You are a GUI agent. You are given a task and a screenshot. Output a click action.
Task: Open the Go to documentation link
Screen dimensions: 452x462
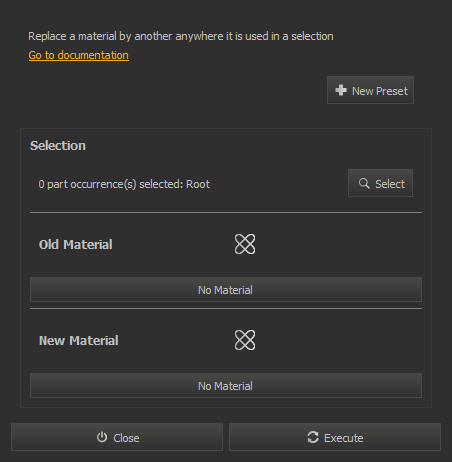click(79, 55)
